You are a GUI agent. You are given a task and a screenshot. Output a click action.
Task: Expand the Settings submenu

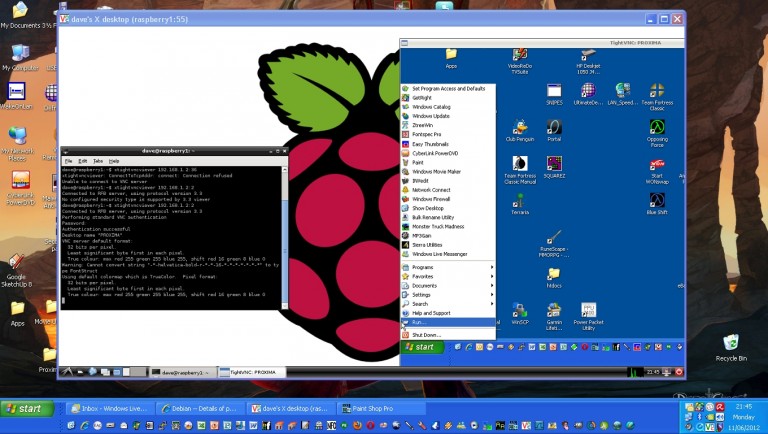(448, 295)
